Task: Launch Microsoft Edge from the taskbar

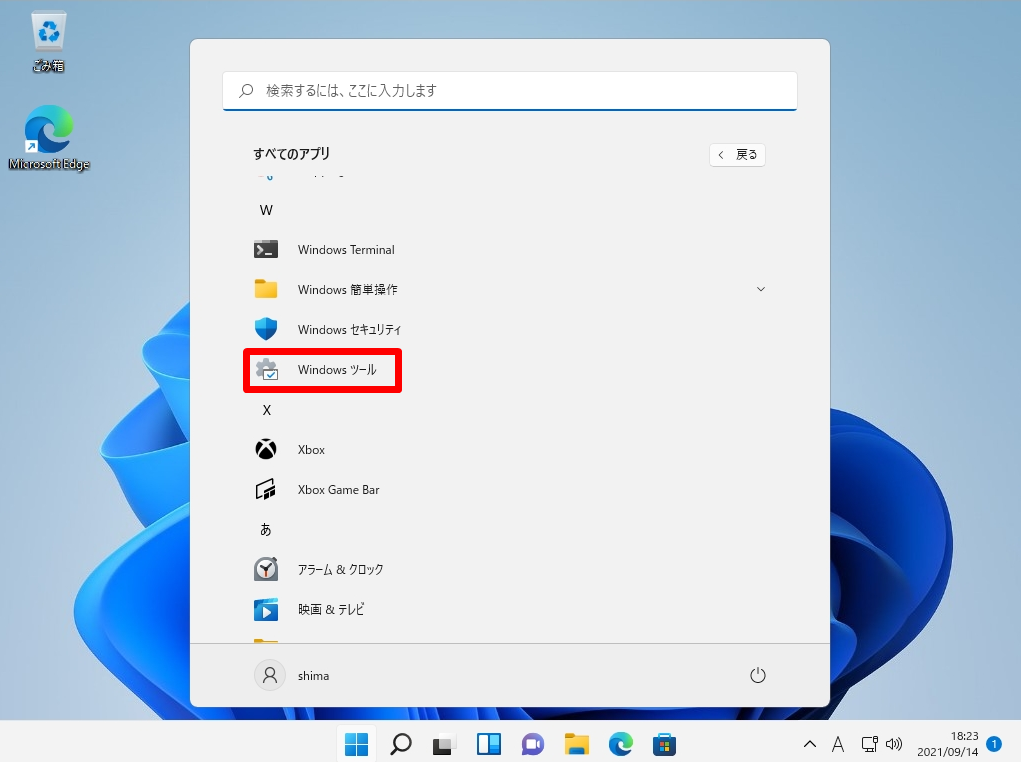Action: point(621,744)
